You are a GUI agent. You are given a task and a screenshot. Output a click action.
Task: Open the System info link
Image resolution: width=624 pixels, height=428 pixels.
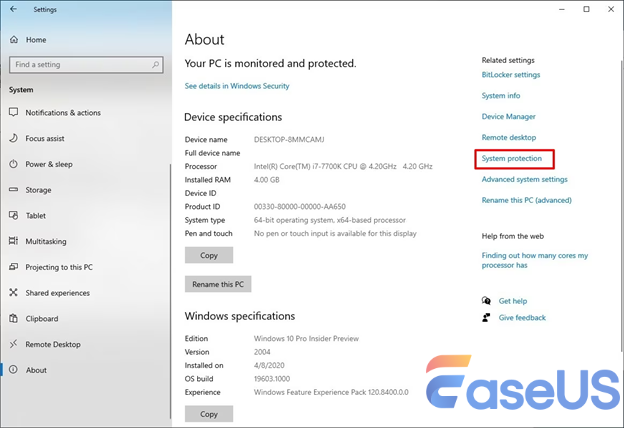click(501, 96)
